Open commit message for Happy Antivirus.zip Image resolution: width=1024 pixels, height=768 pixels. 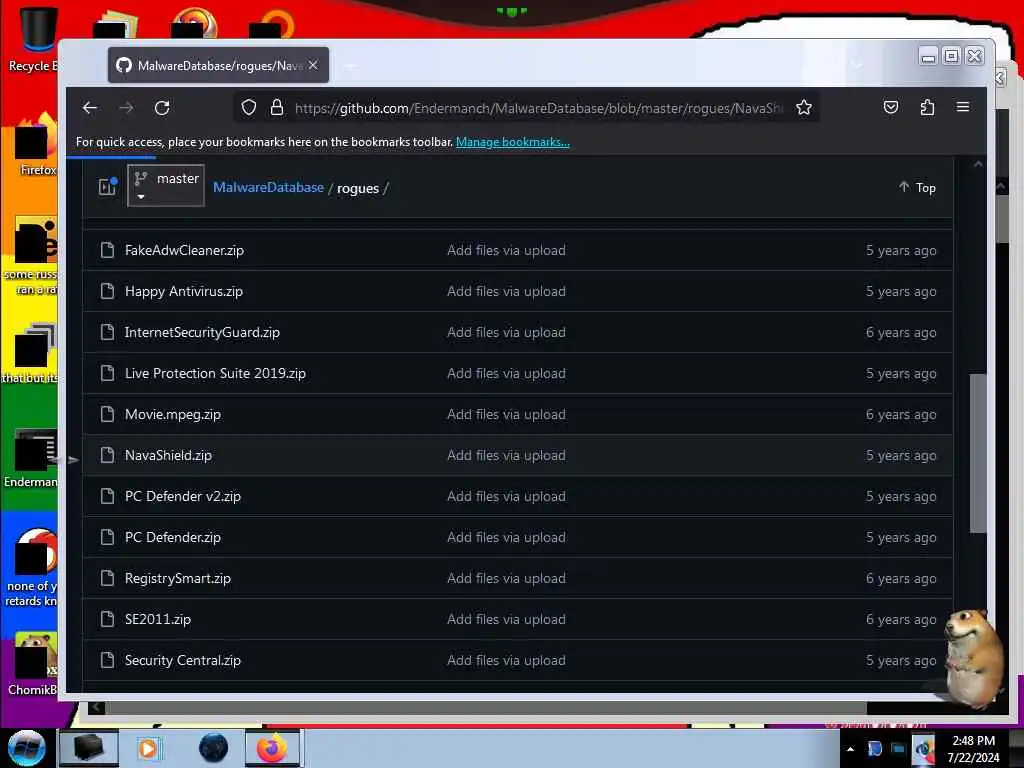pos(506,291)
